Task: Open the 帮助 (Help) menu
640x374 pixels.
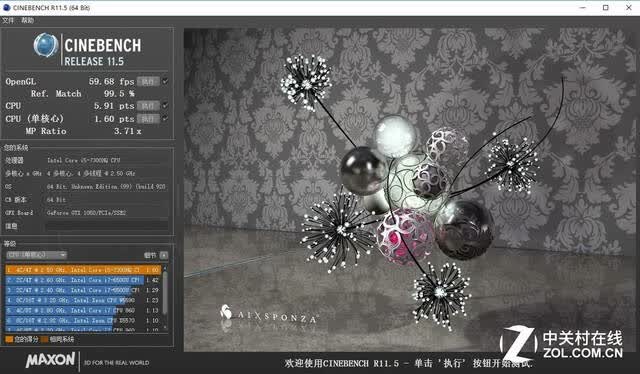Action: click(x=27, y=20)
